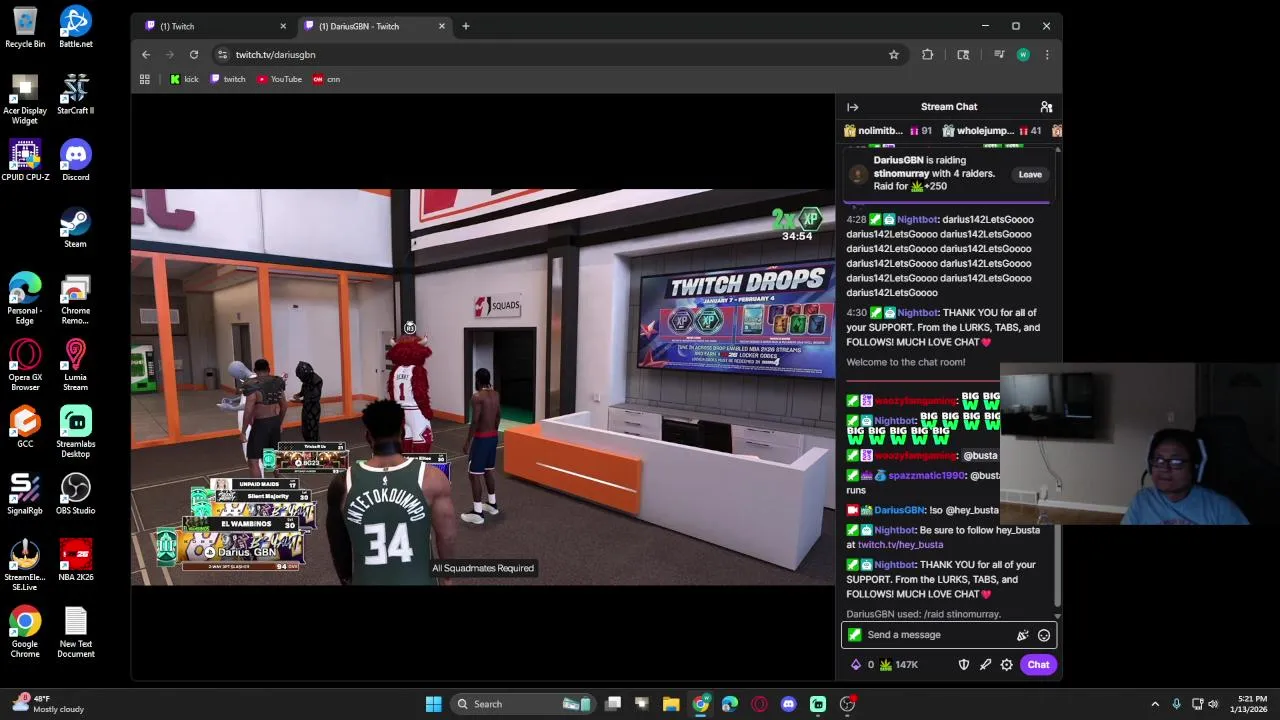This screenshot has height=720, width=1280.
Task: Open the 147K channel points balance
Action: (x=900, y=665)
